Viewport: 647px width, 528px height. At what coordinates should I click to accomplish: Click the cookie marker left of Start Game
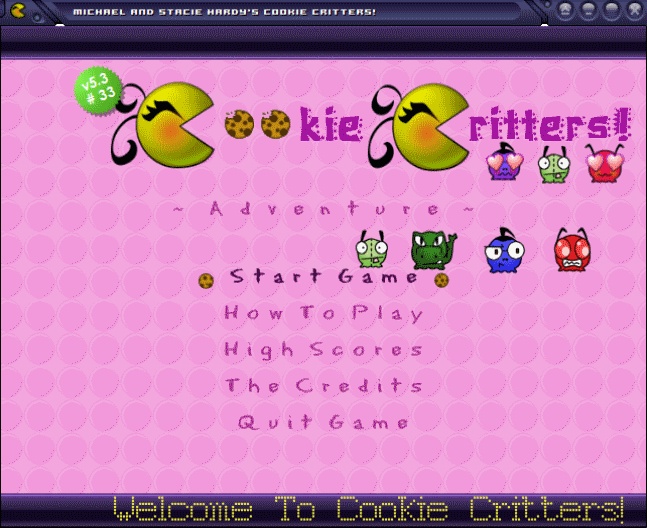click(x=206, y=281)
